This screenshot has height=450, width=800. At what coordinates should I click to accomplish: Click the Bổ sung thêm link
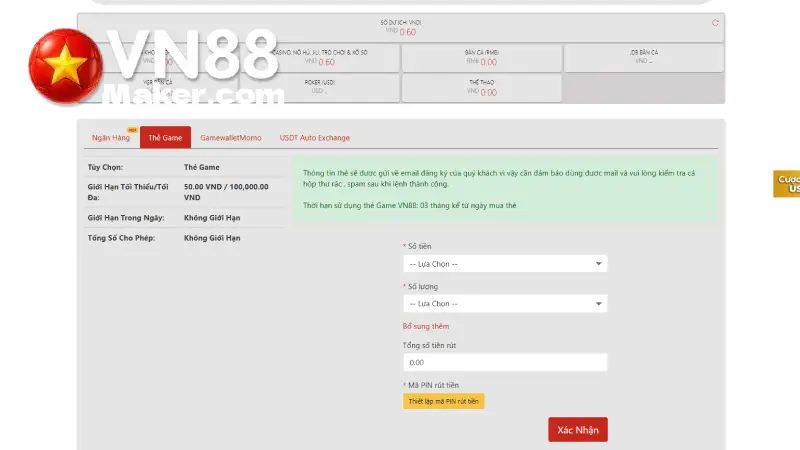426,326
